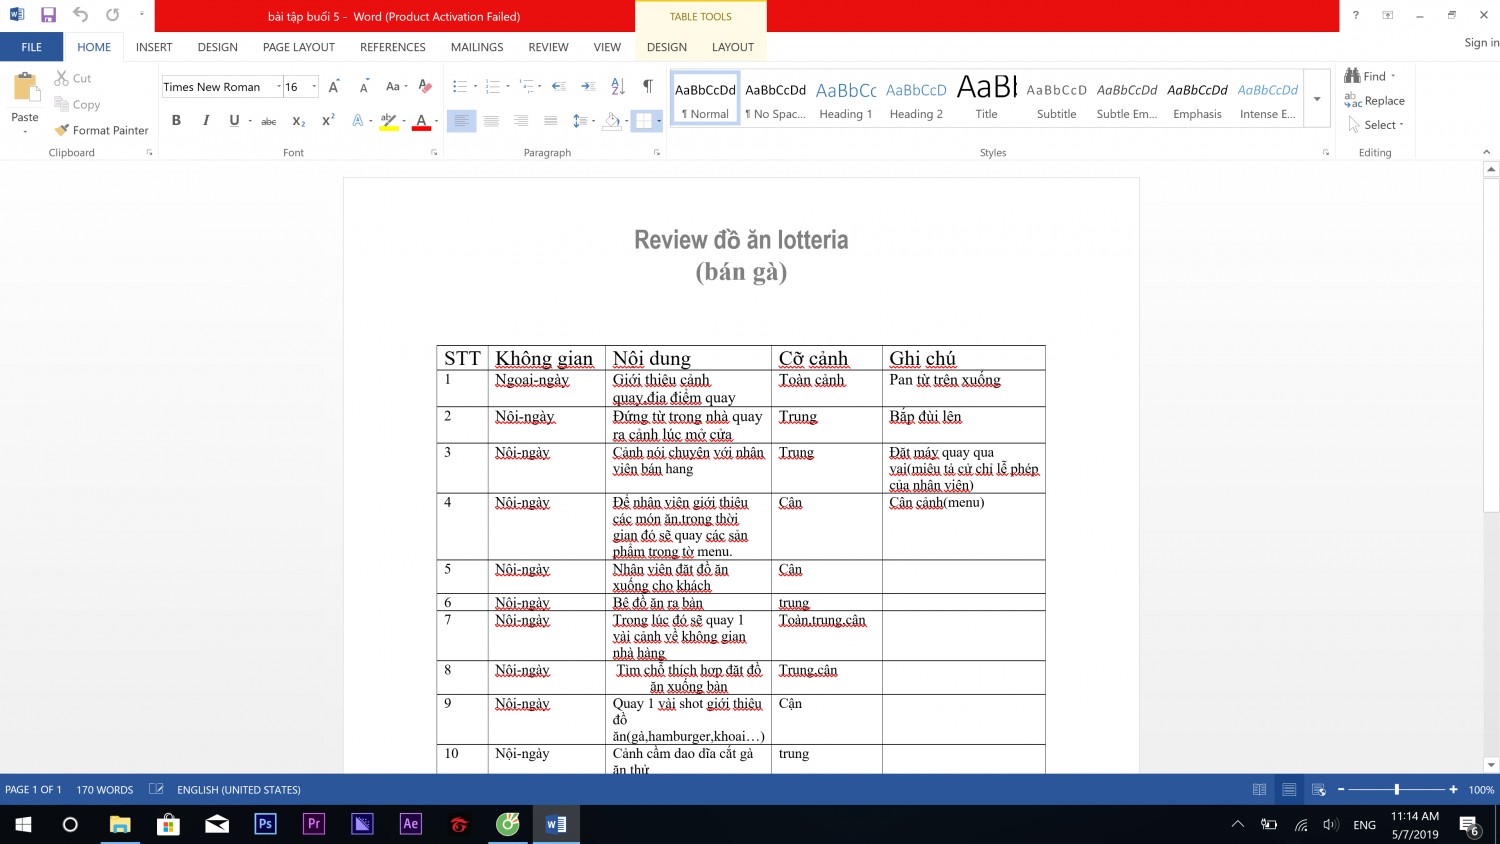Open the line spacing dropdown

click(582, 121)
